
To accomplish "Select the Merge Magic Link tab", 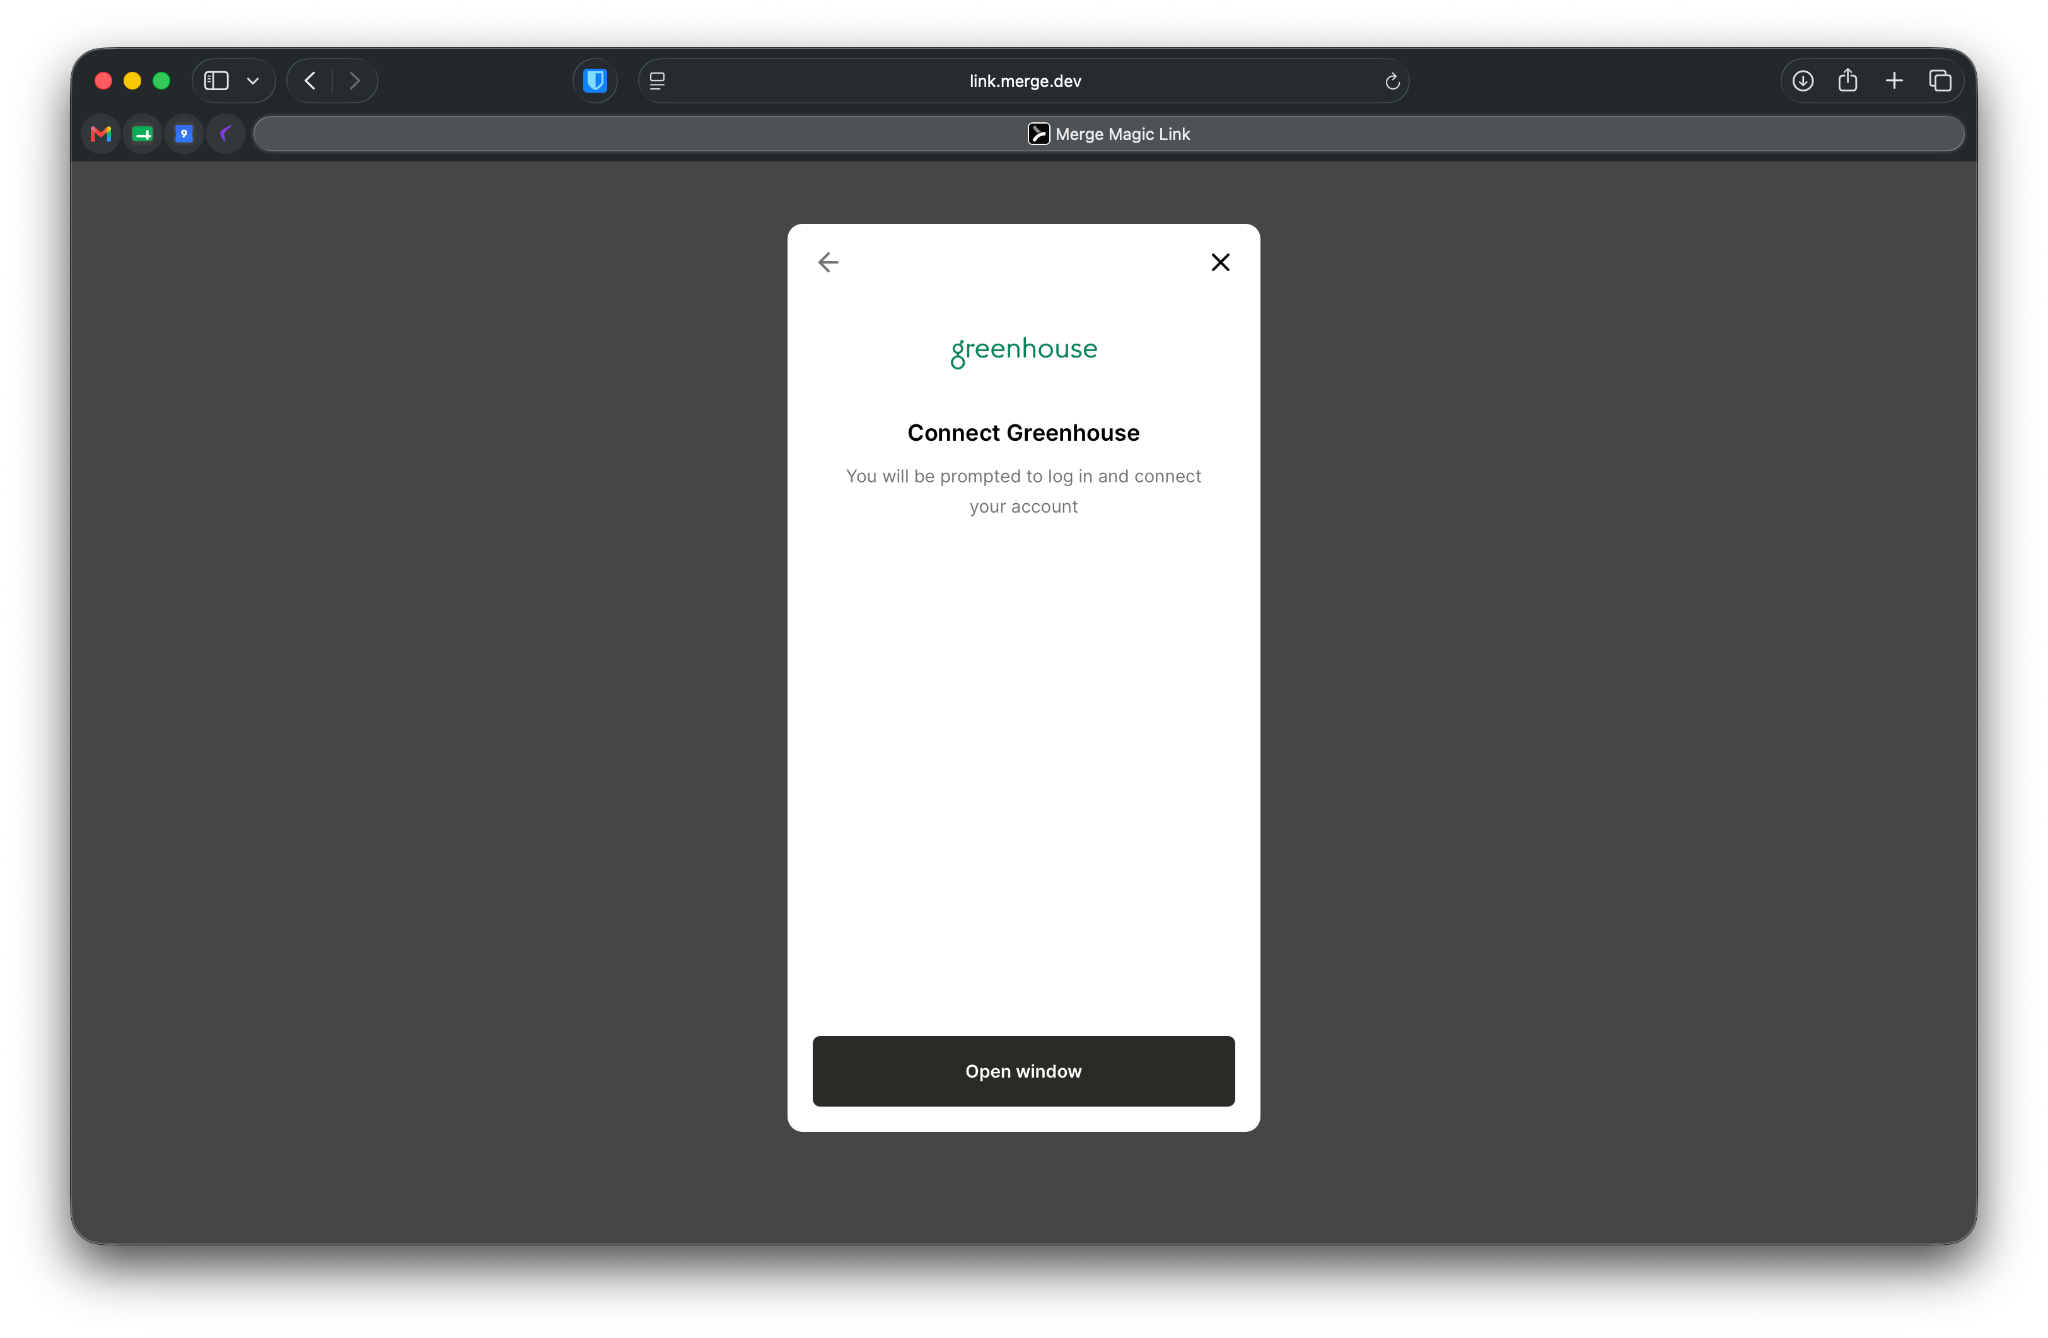I will tap(1108, 134).
